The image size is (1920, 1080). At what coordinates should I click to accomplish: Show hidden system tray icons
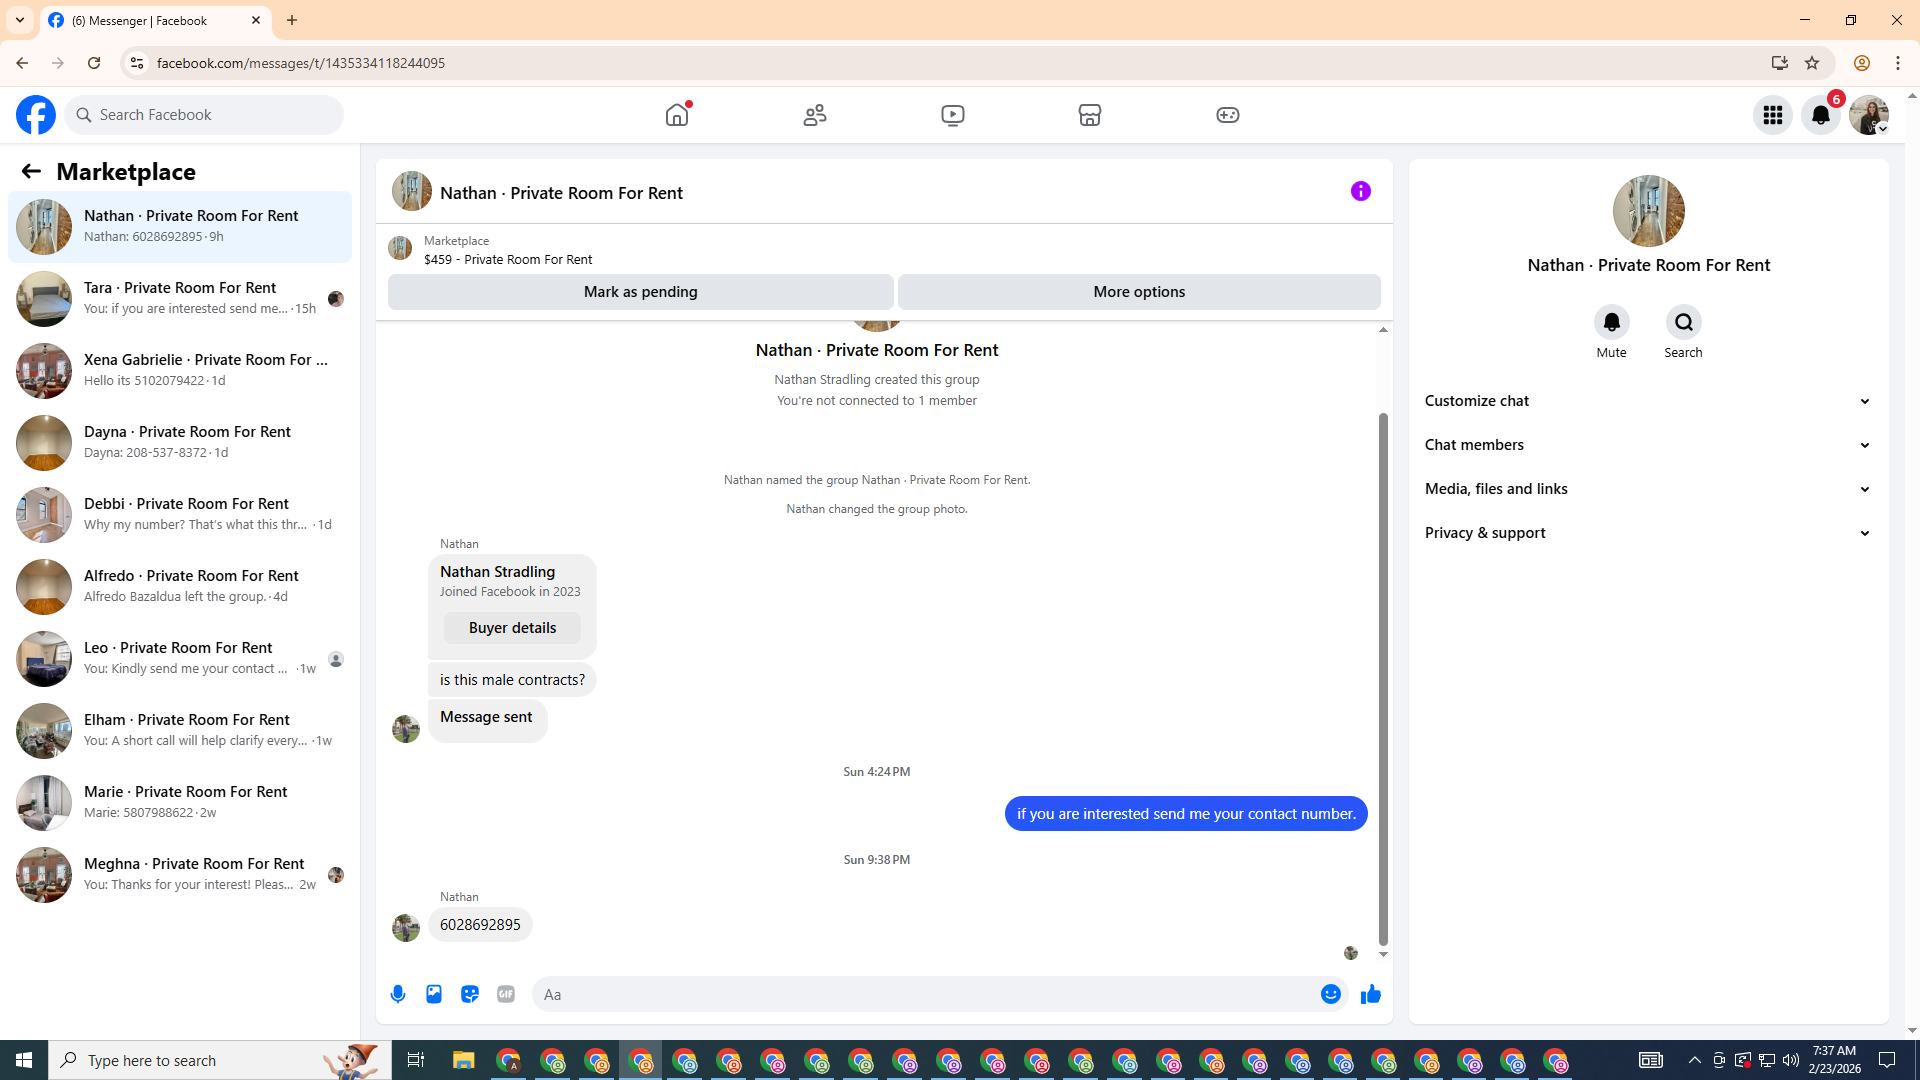pyautogui.click(x=1694, y=1060)
